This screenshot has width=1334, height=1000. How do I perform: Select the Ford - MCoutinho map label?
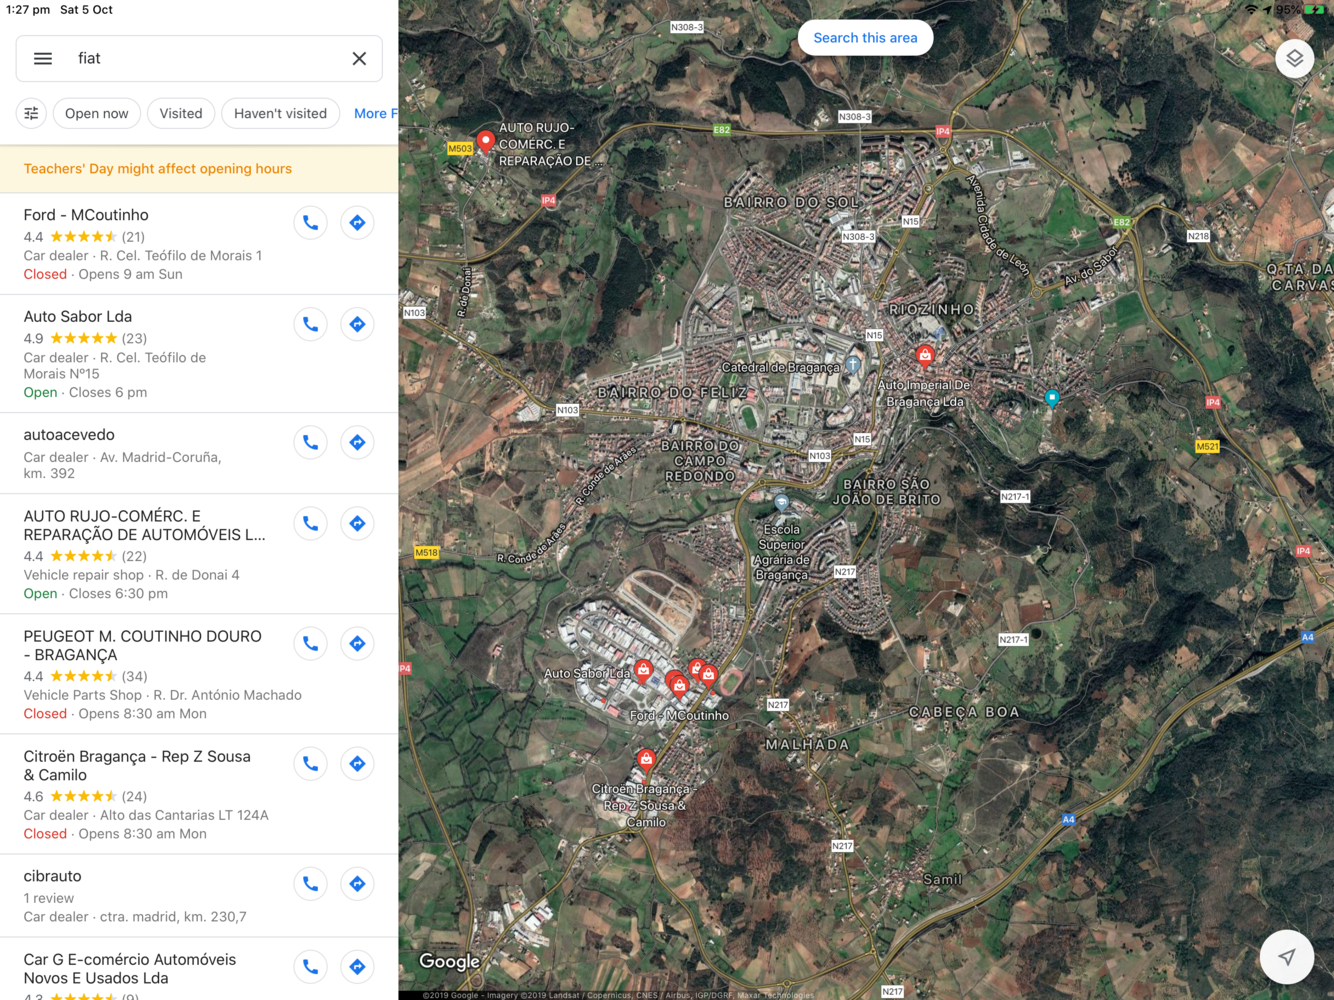[679, 715]
